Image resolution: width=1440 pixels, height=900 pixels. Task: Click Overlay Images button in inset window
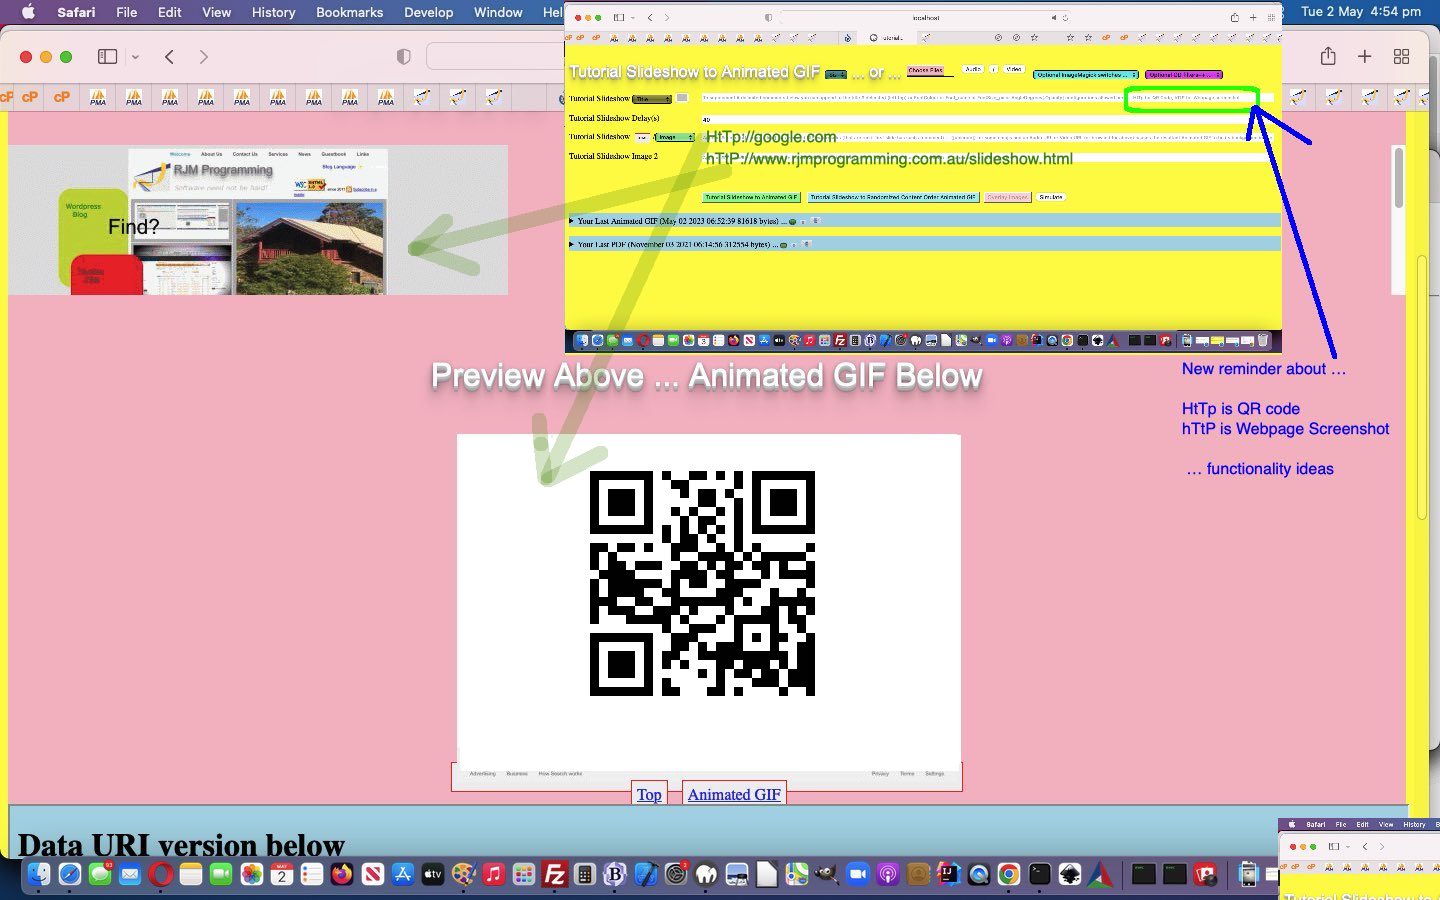(x=1007, y=197)
